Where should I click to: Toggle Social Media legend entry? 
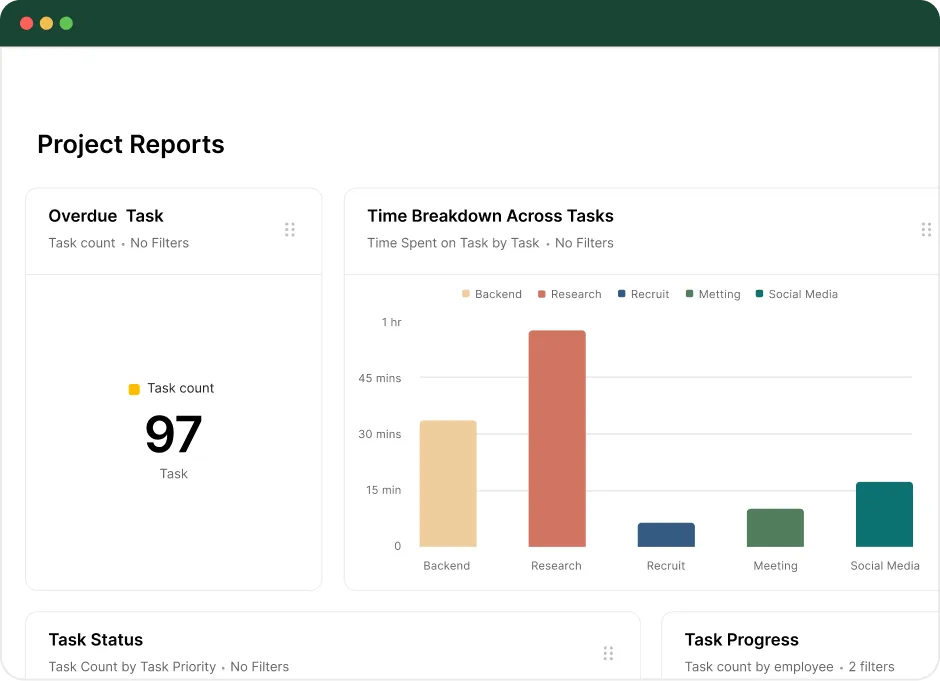pyautogui.click(x=797, y=294)
